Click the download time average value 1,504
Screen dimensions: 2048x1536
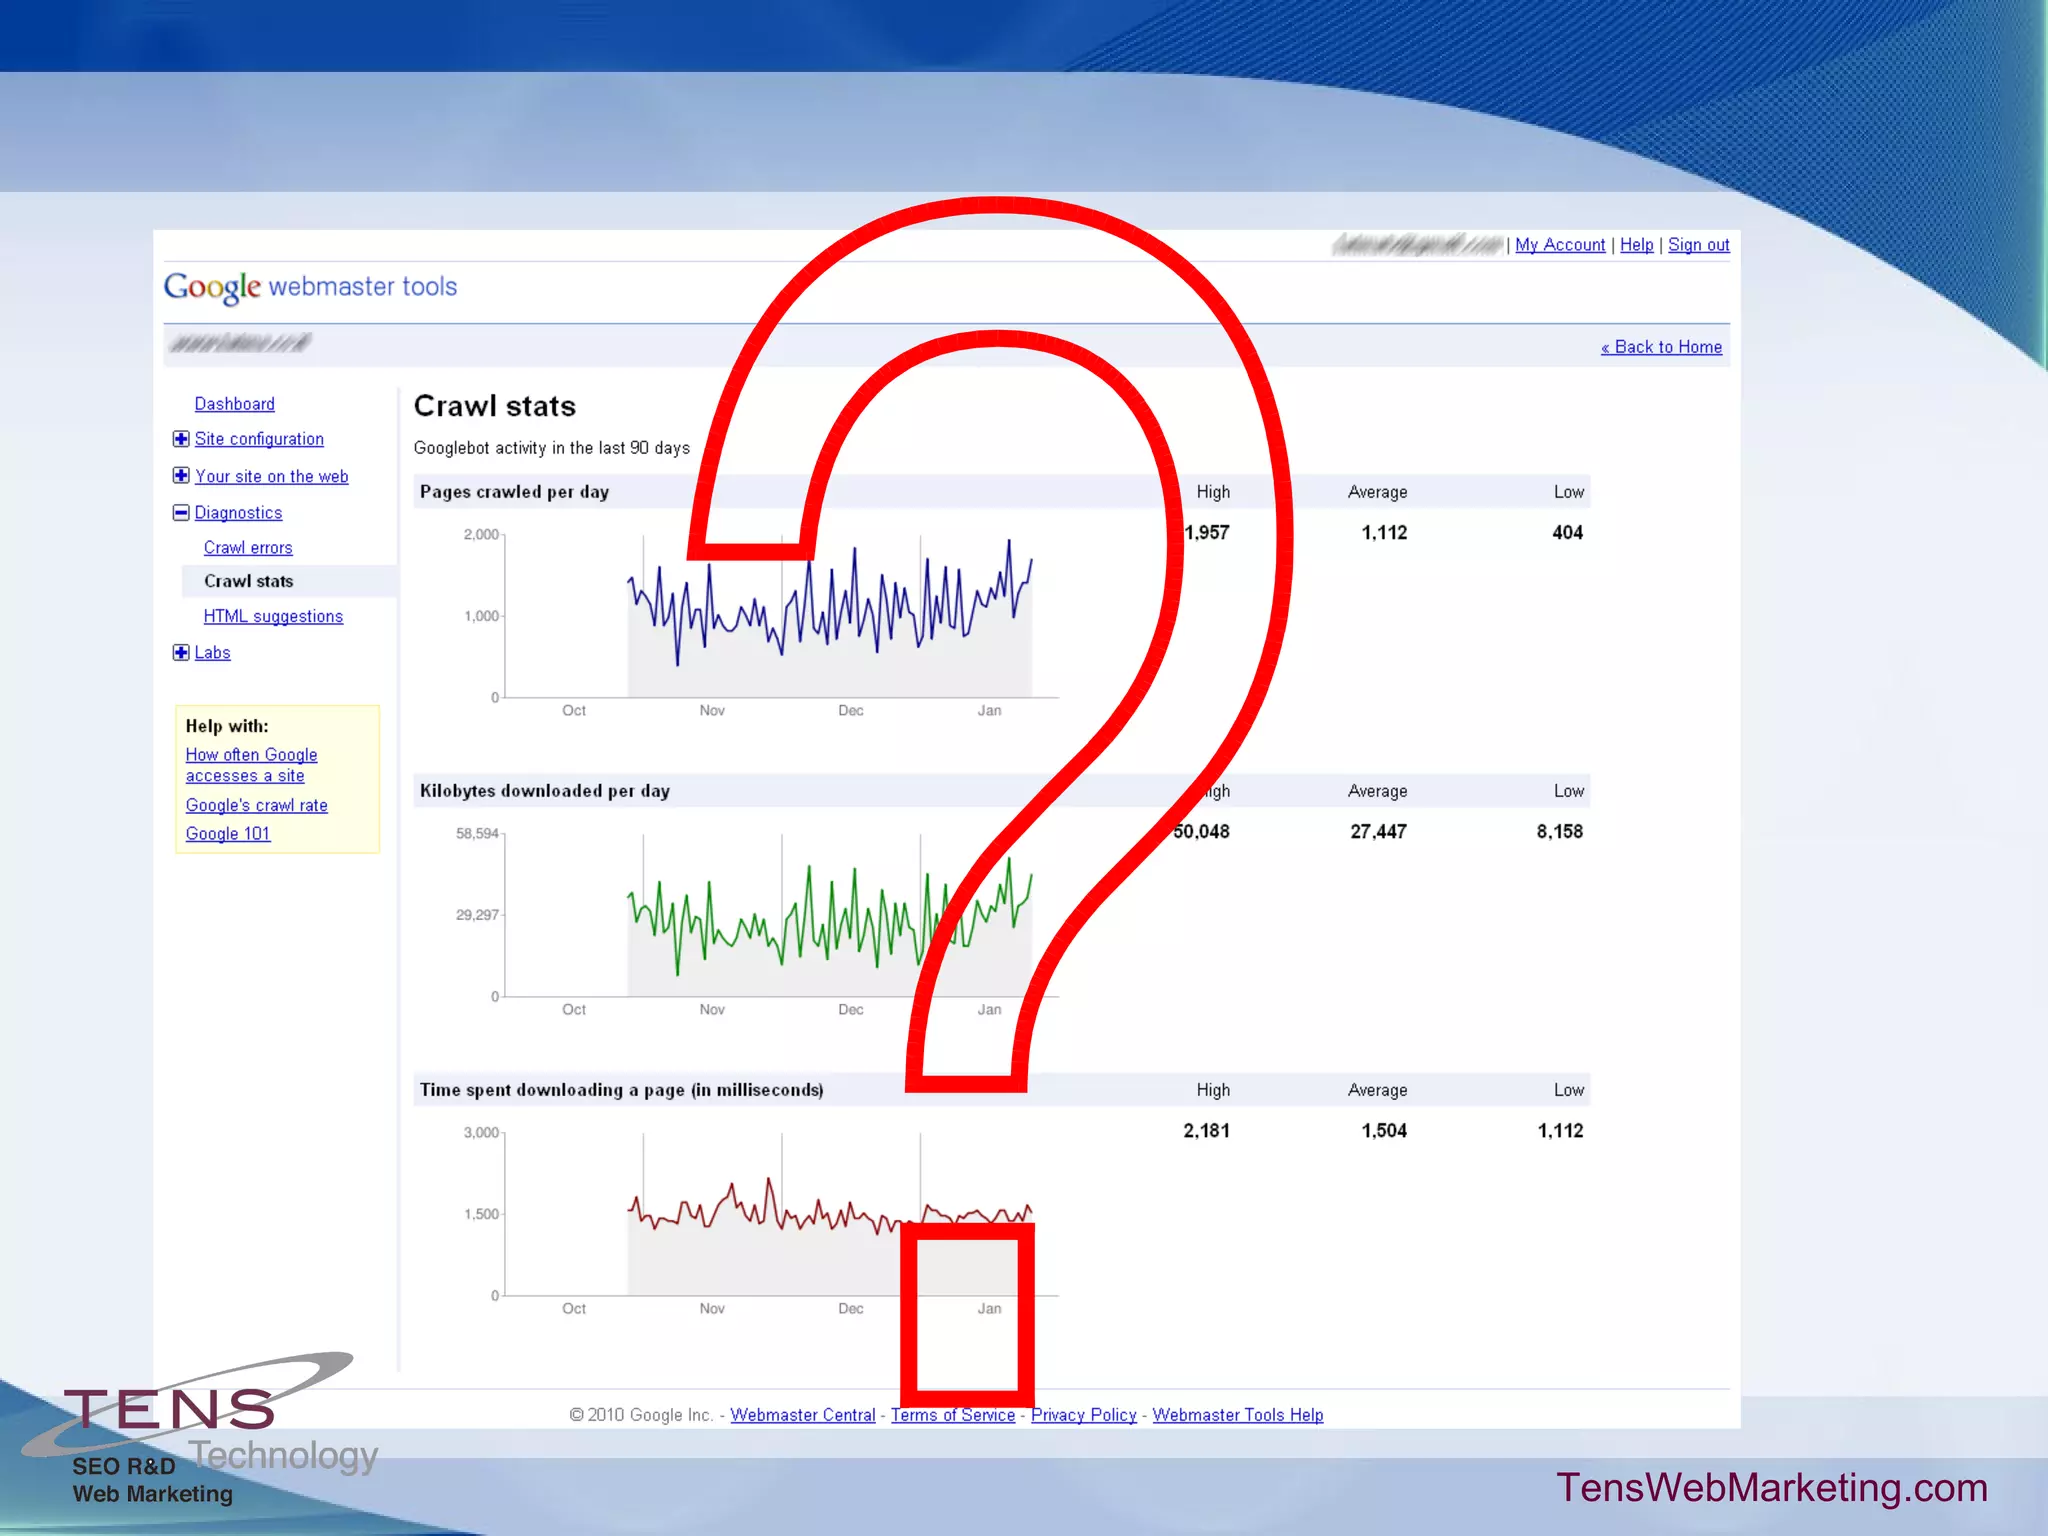(x=1384, y=1131)
